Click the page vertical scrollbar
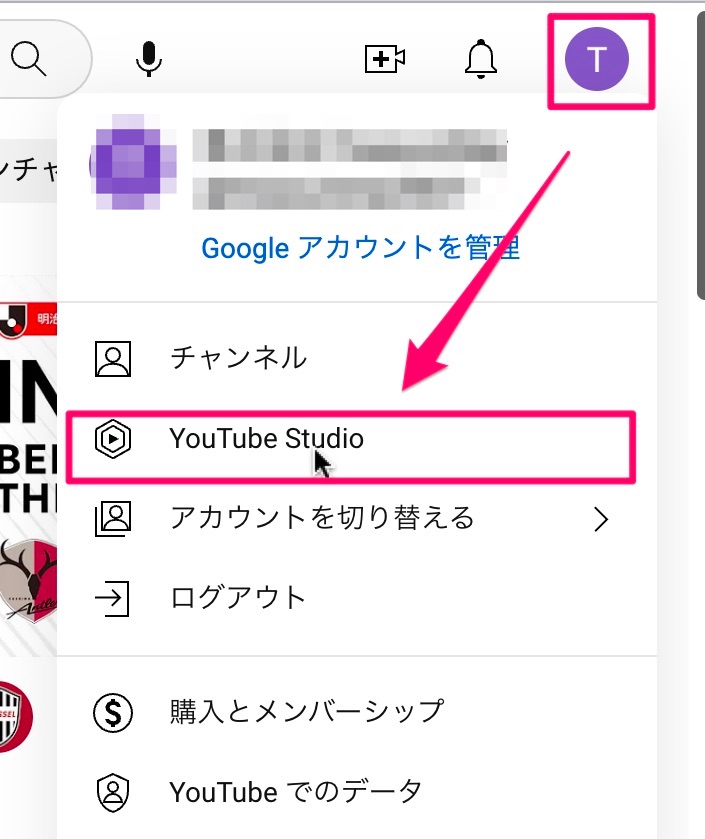The image size is (705, 839). [x=701, y=155]
